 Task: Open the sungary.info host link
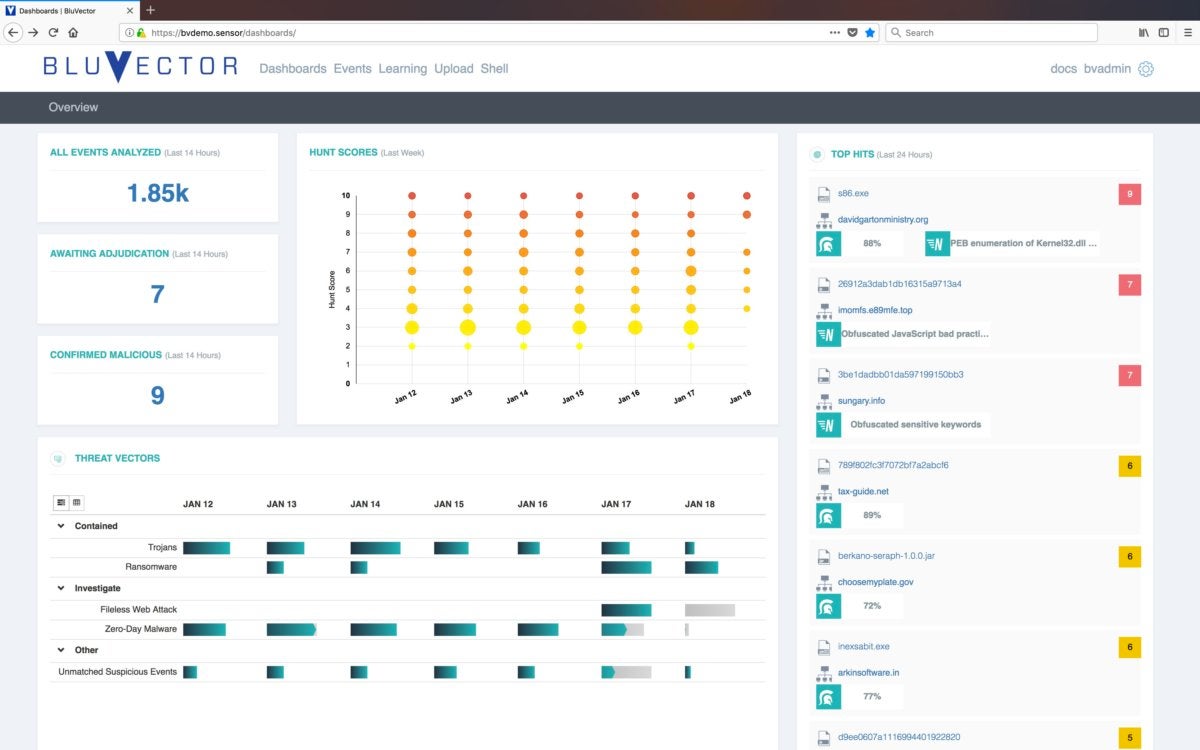(x=861, y=401)
